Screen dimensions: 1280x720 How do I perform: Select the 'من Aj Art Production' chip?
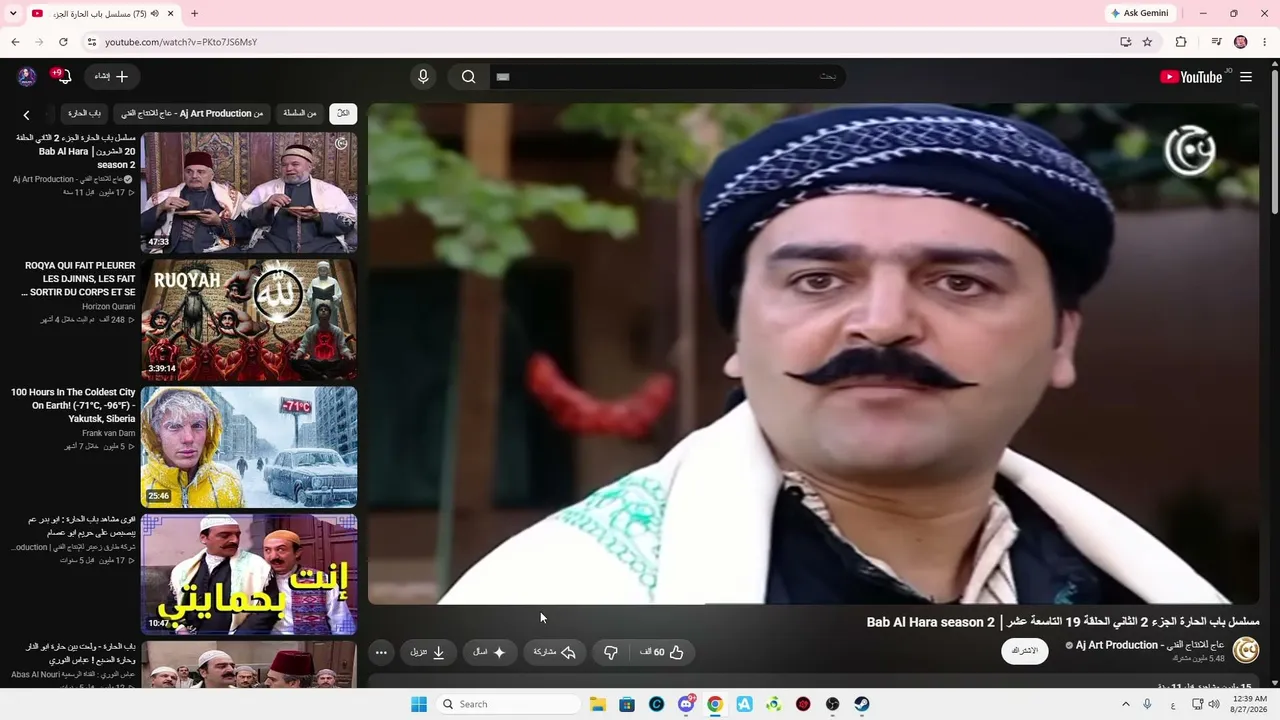pyautogui.click(x=192, y=113)
